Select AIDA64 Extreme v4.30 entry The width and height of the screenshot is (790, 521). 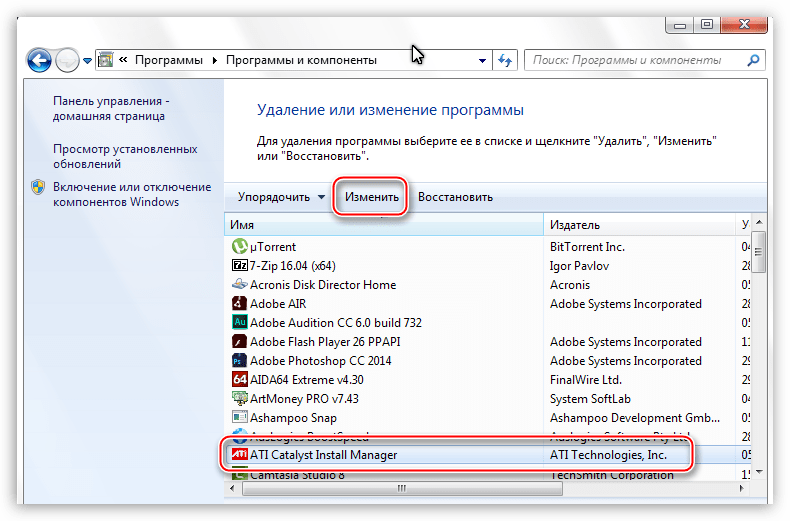(x=307, y=379)
